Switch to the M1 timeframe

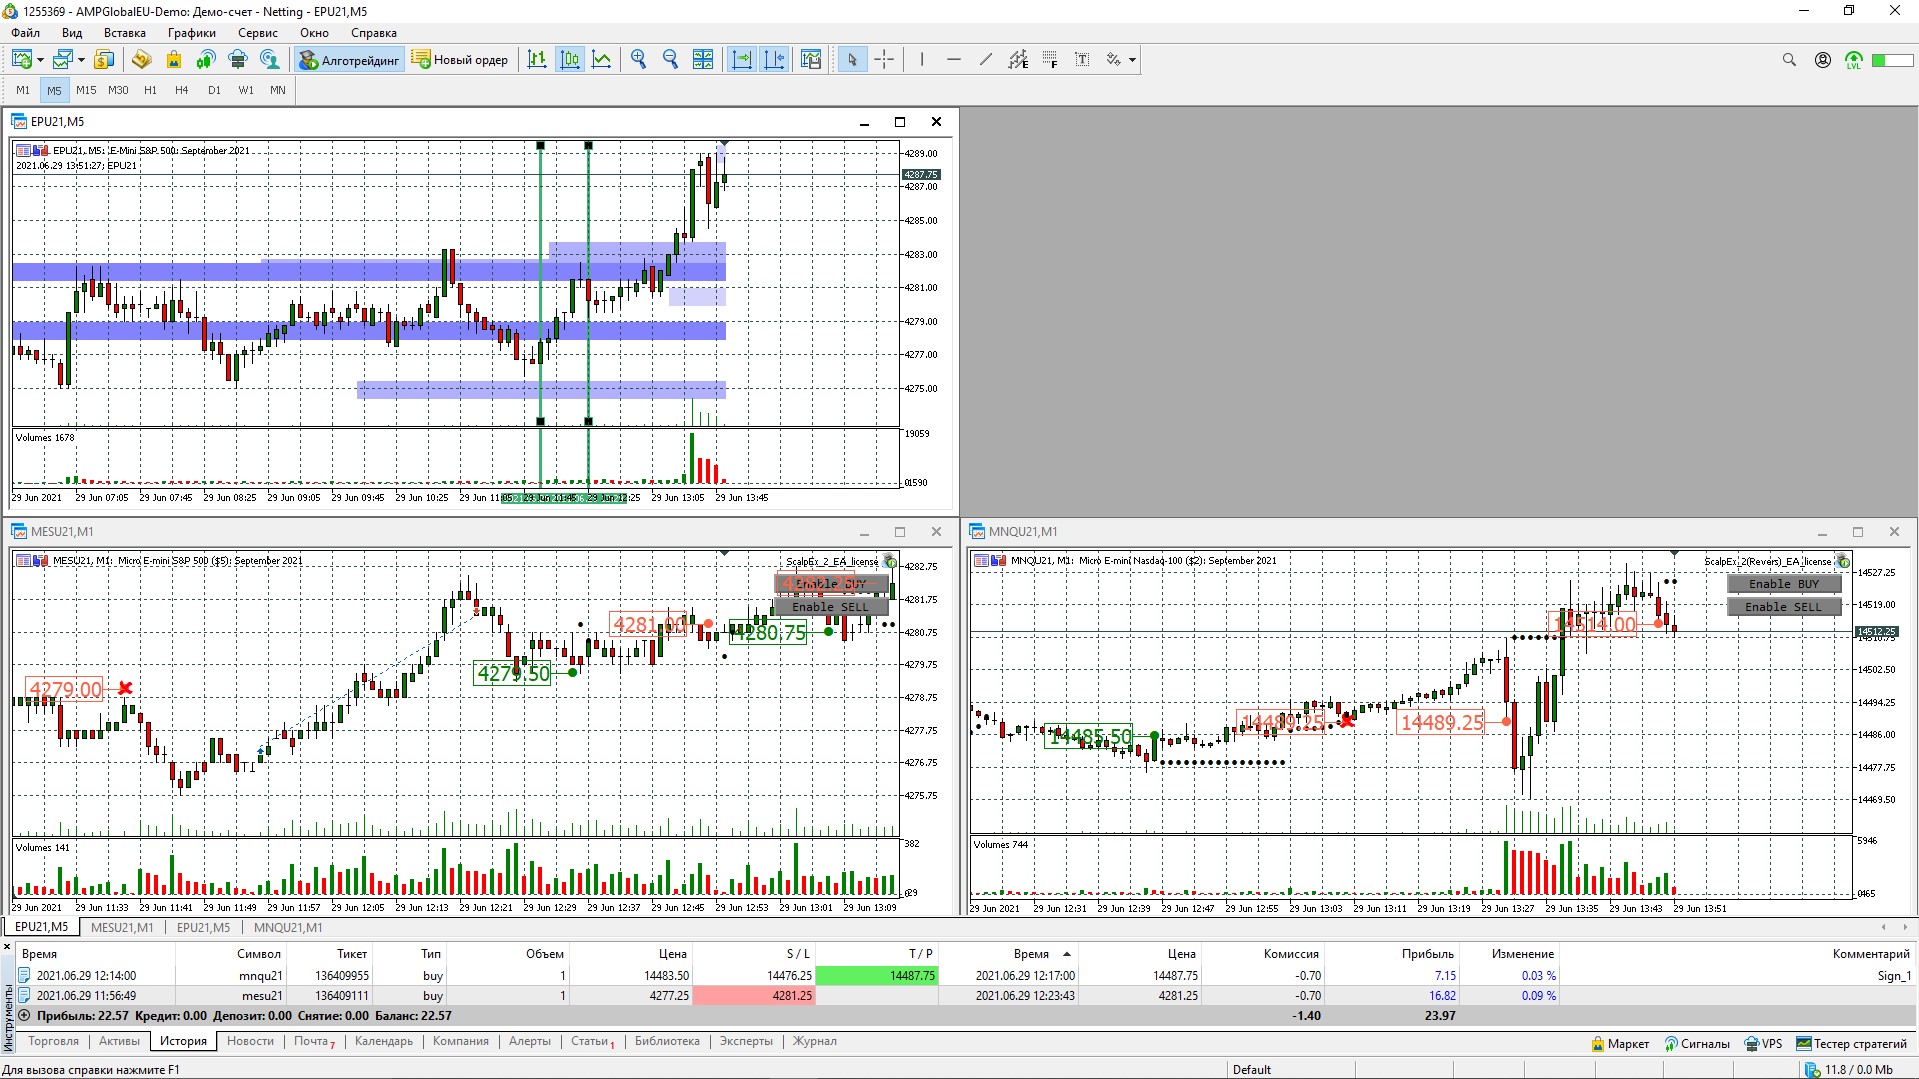coord(23,90)
